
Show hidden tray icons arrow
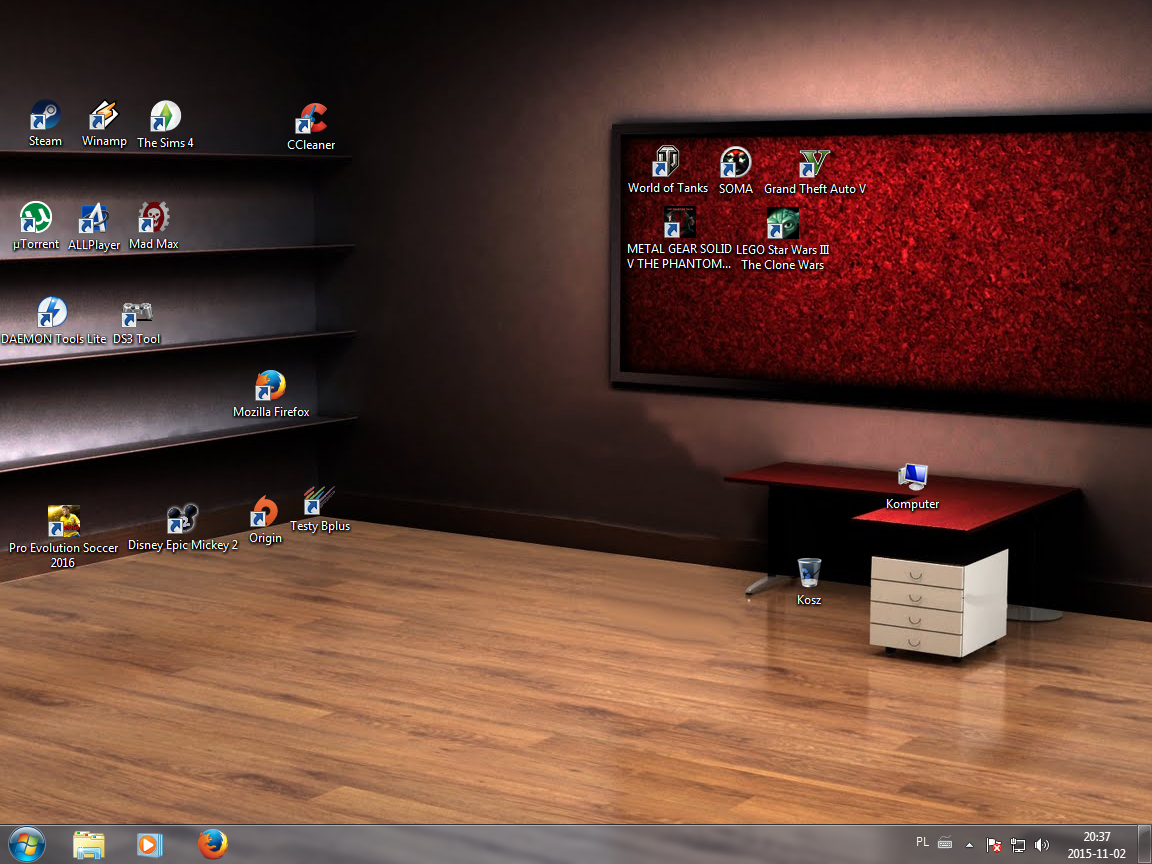pos(970,846)
